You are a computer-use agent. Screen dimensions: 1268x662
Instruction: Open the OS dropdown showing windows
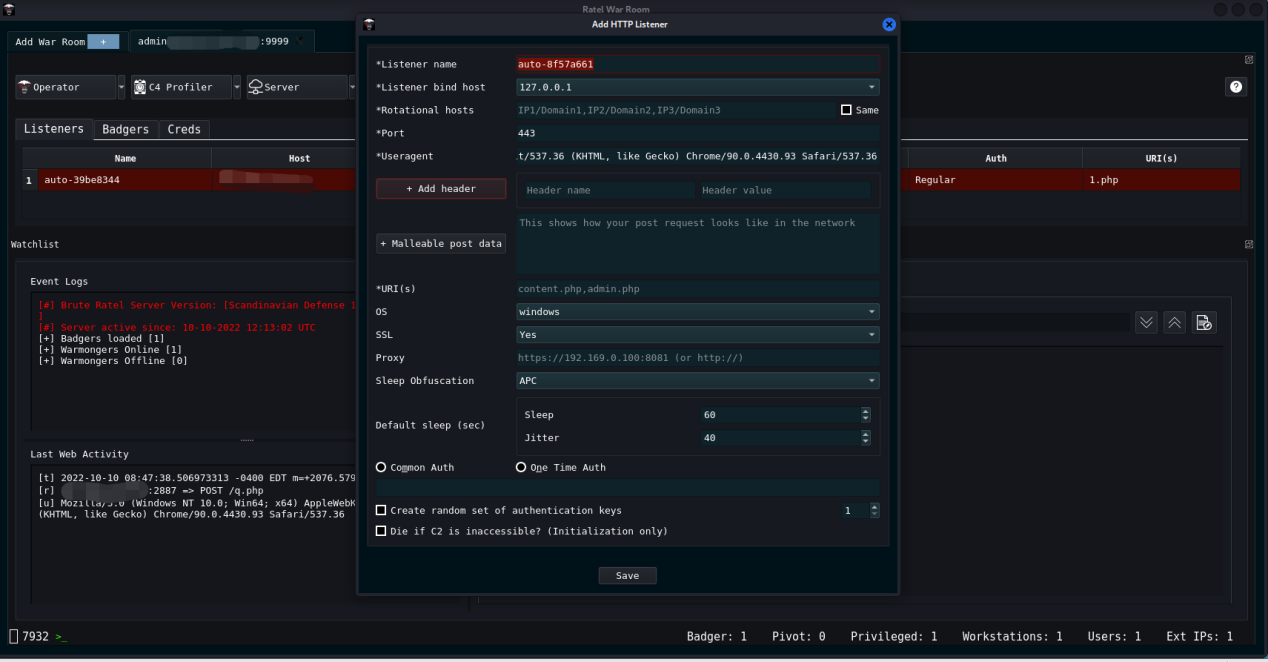pyautogui.click(x=698, y=311)
